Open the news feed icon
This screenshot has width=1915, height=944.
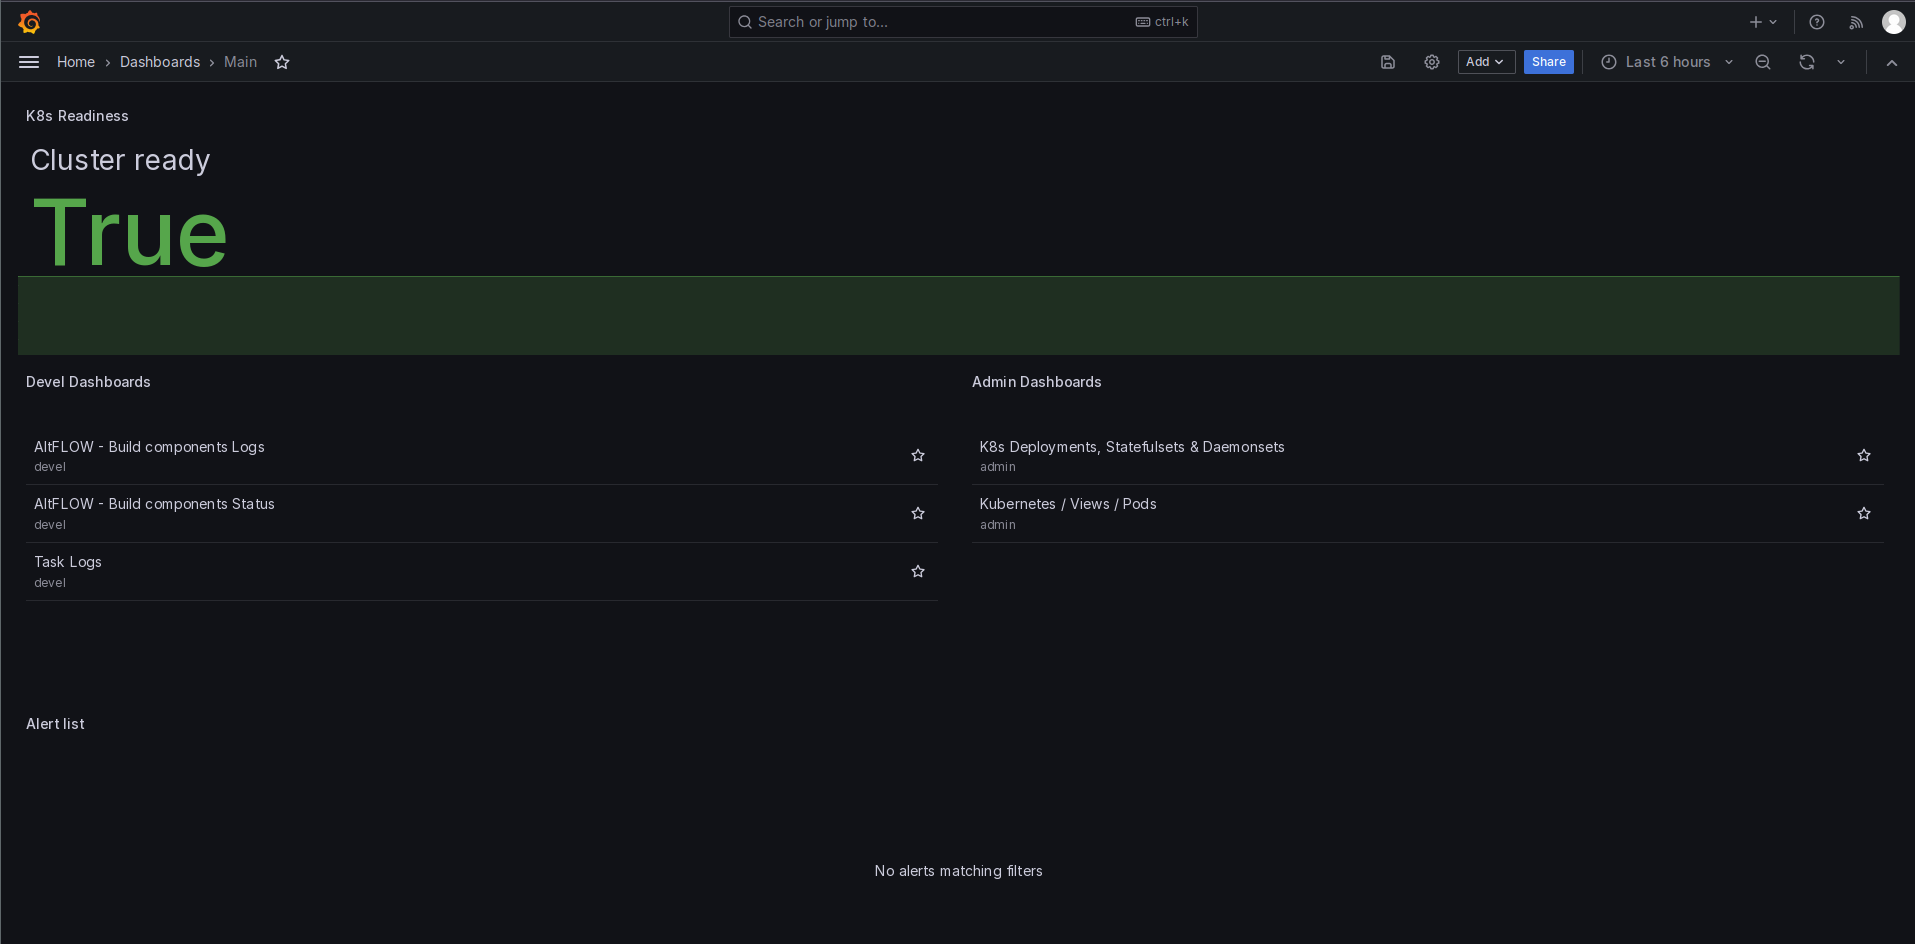1856,22
